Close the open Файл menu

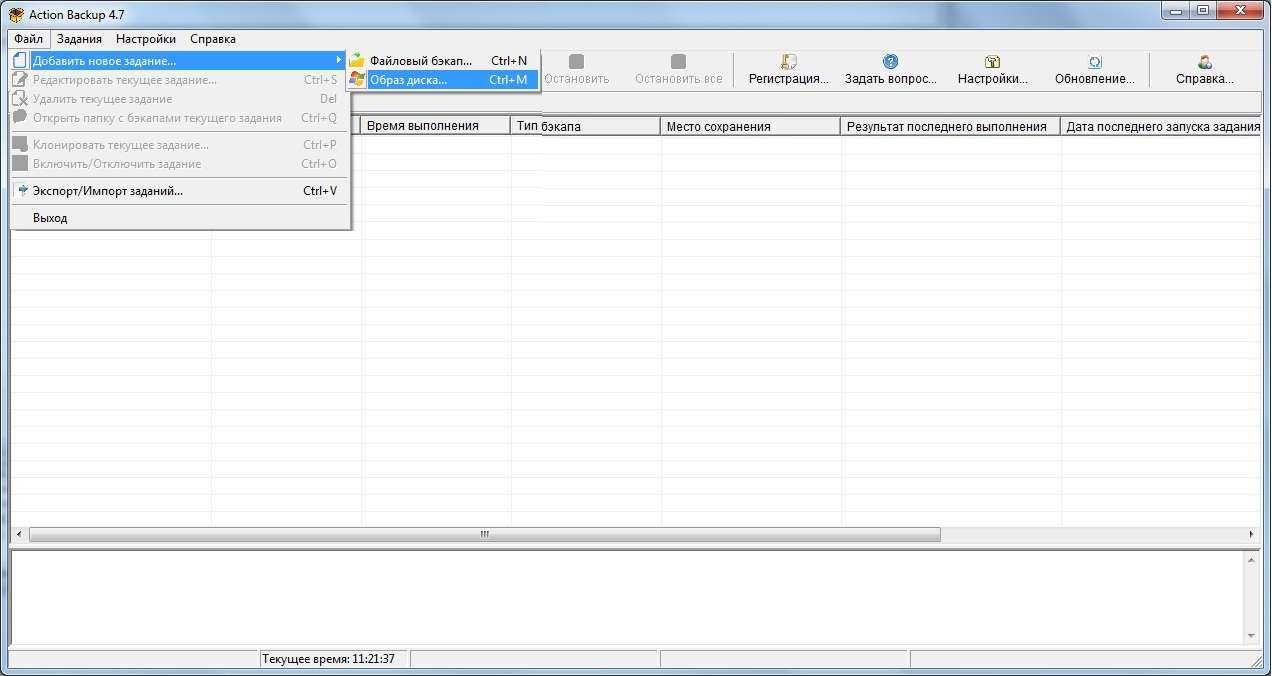[28, 39]
